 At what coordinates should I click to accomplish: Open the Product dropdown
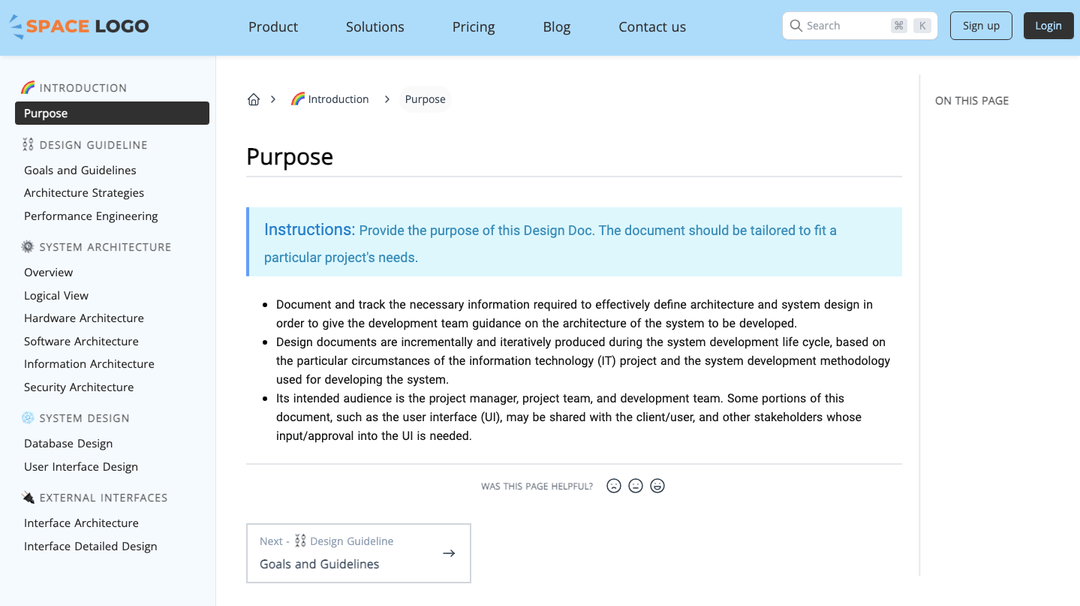point(273,27)
